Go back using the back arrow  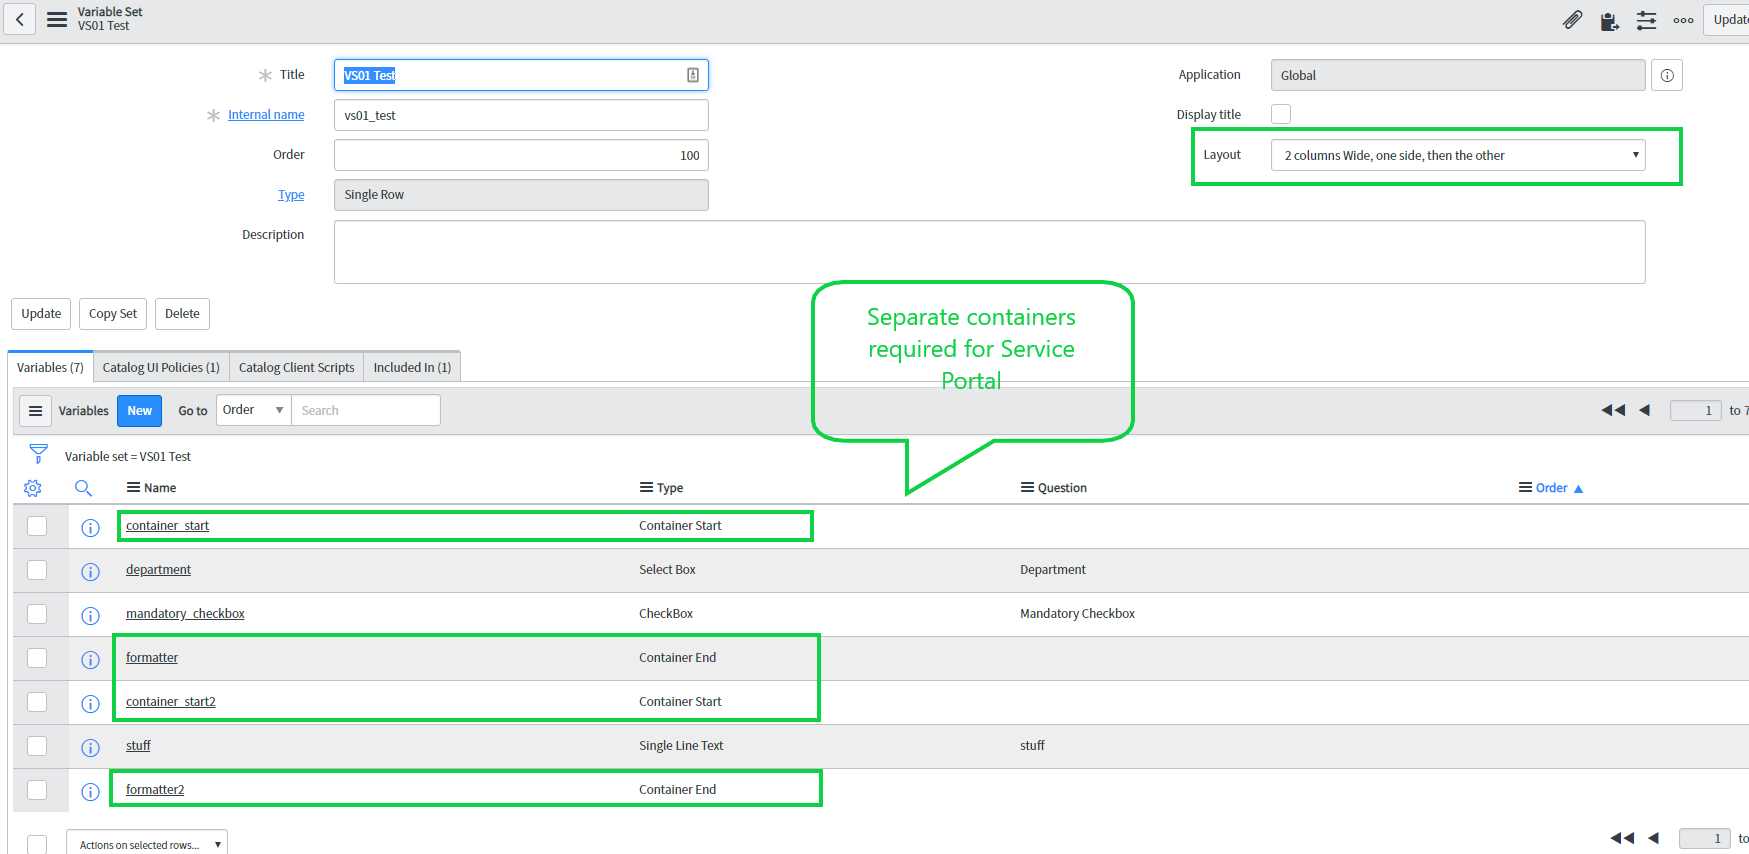19,19
